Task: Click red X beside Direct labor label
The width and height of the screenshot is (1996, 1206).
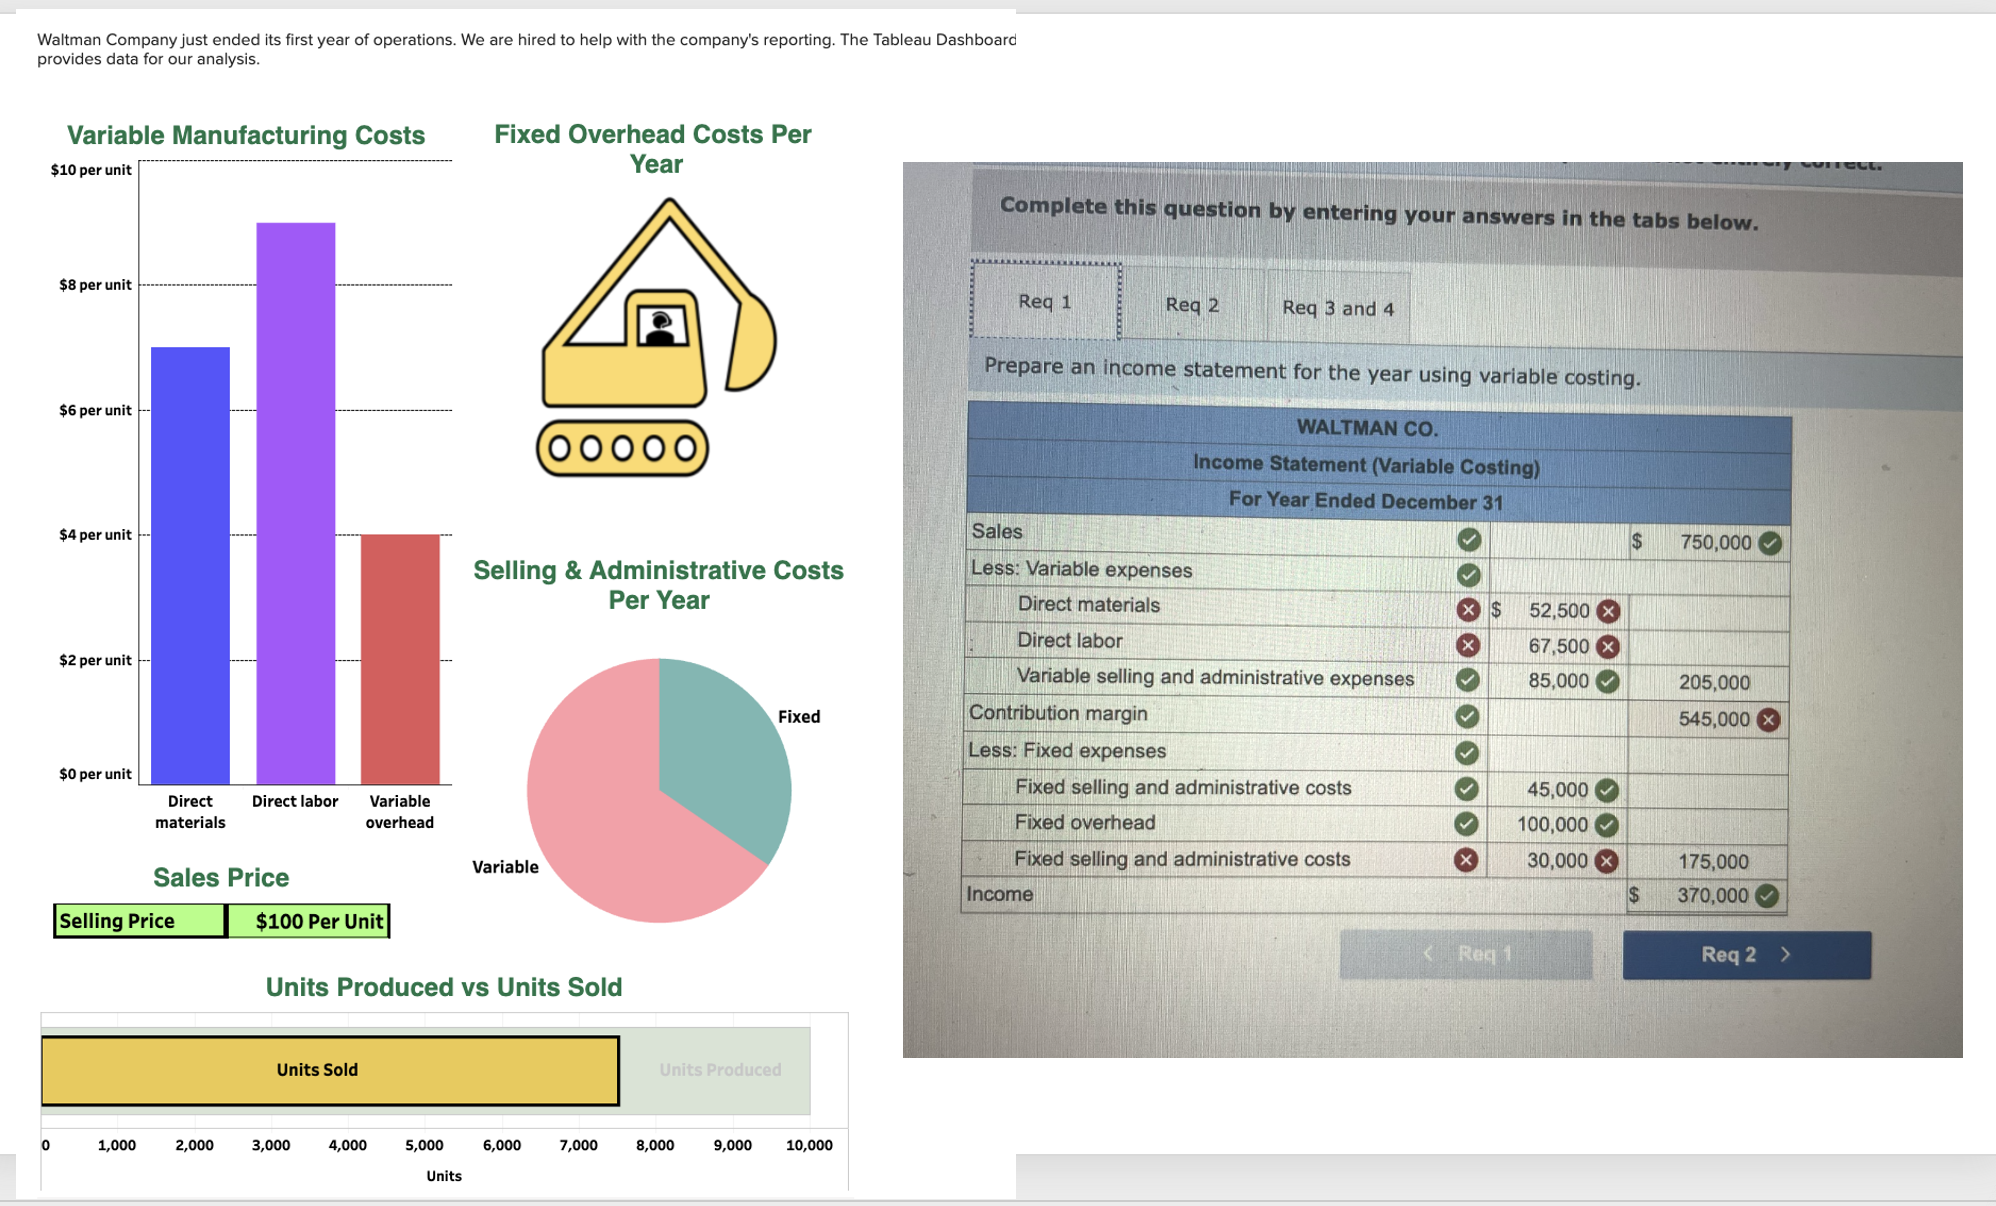Action: tap(1468, 645)
